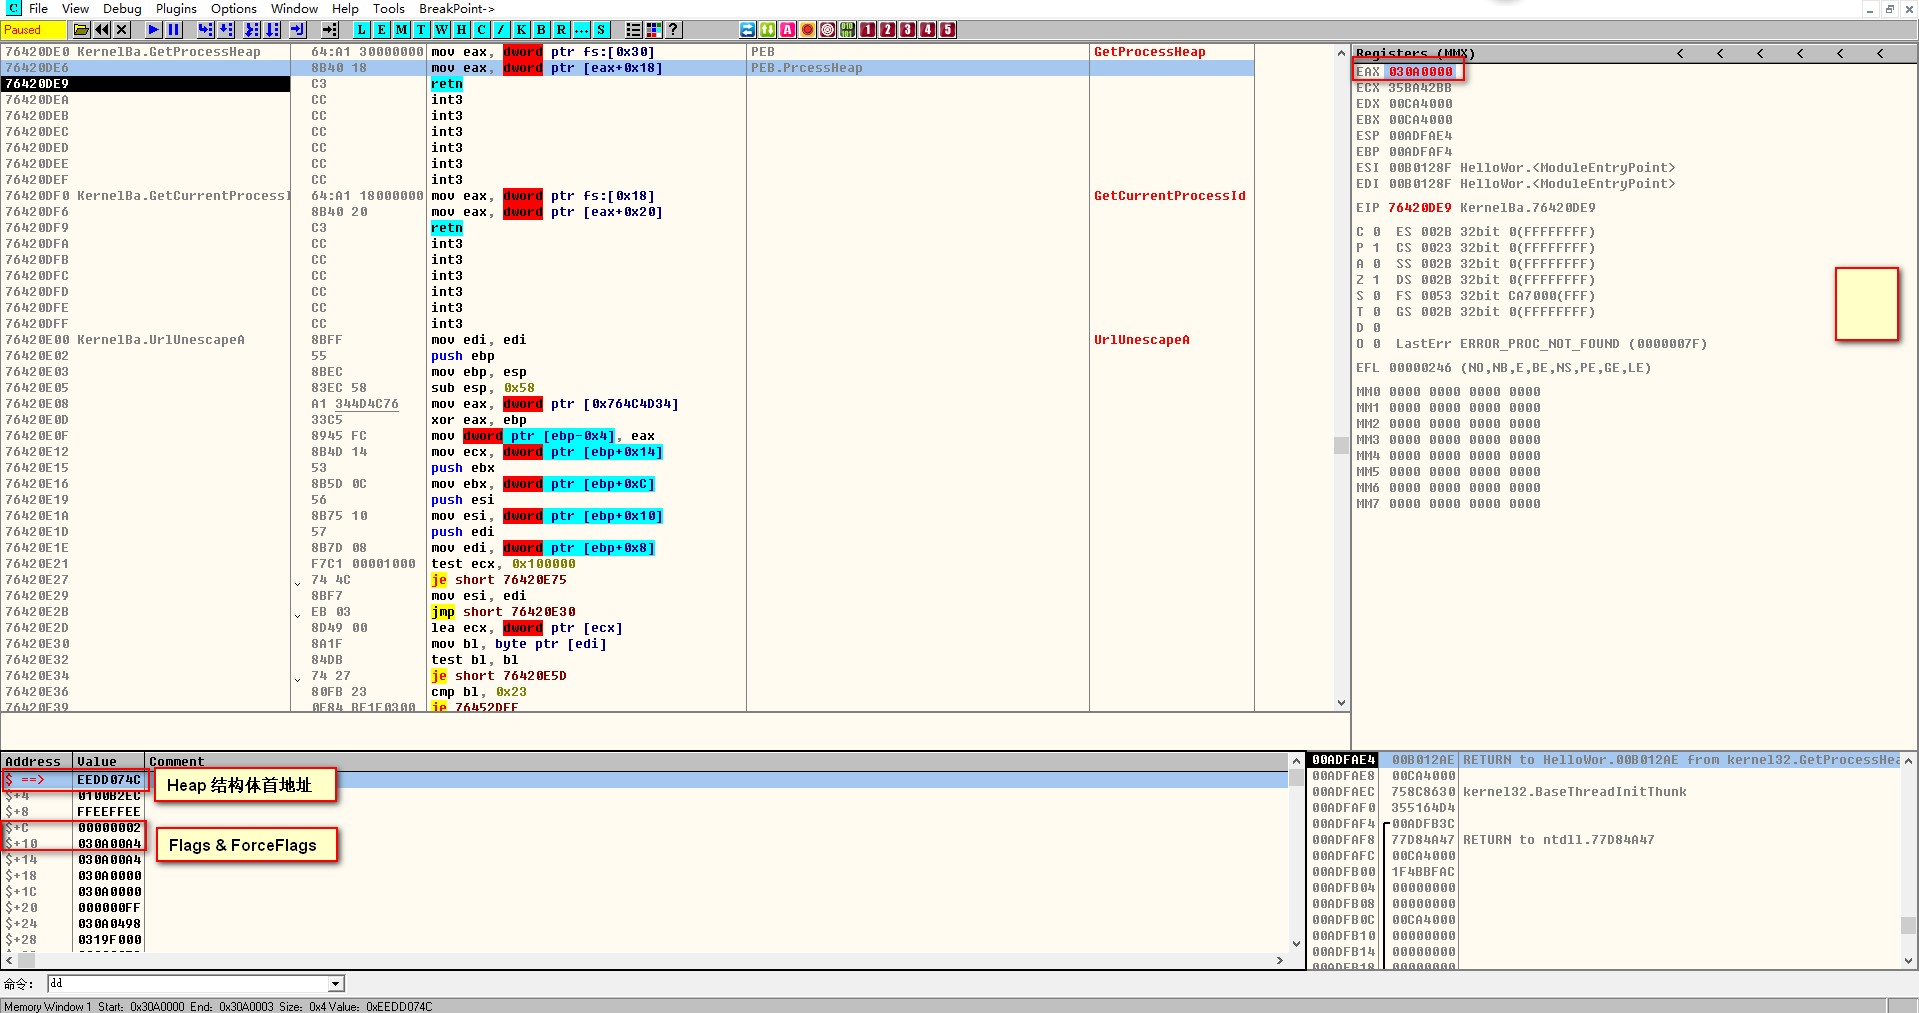Toggle the S flag value in Registers
This screenshot has width=1919, height=1013.
pyautogui.click(x=1377, y=296)
